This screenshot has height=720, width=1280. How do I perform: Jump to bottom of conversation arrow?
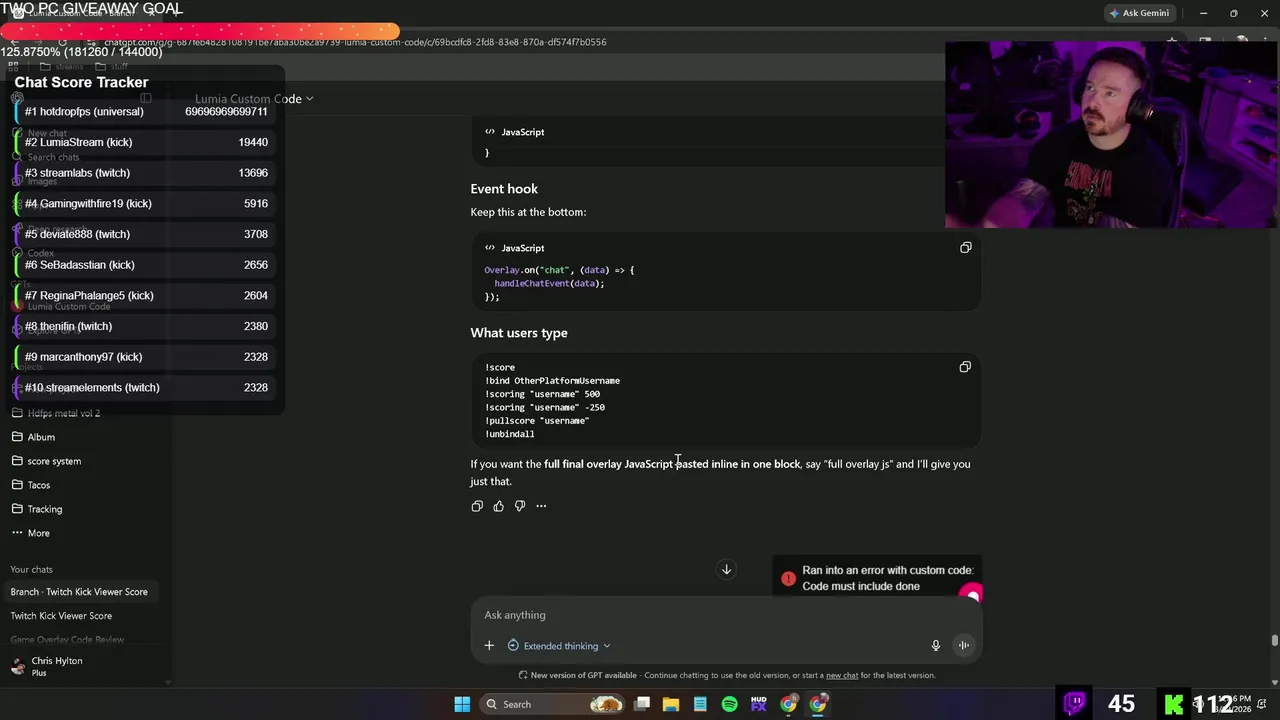point(727,570)
